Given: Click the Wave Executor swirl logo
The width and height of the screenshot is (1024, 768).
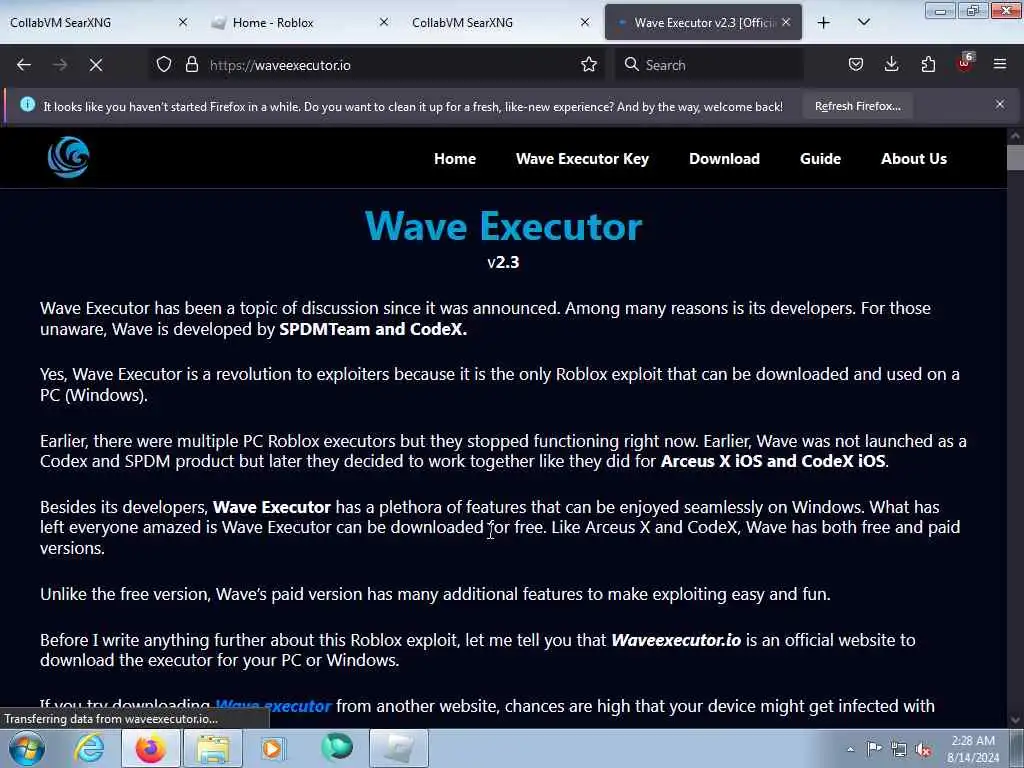Looking at the screenshot, I should point(69,157).
